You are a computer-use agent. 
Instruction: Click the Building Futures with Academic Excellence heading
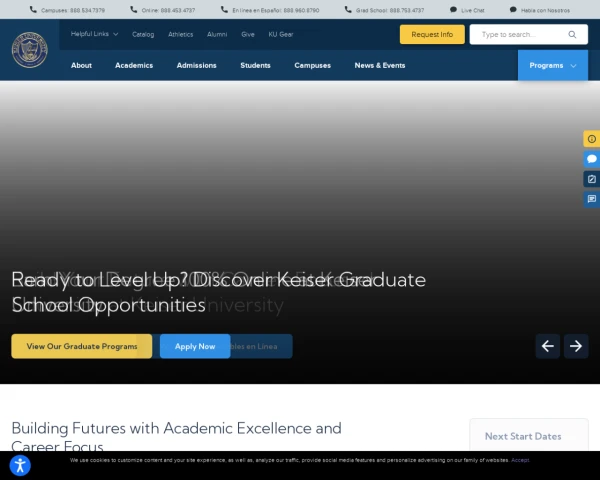tap(176, 437)
